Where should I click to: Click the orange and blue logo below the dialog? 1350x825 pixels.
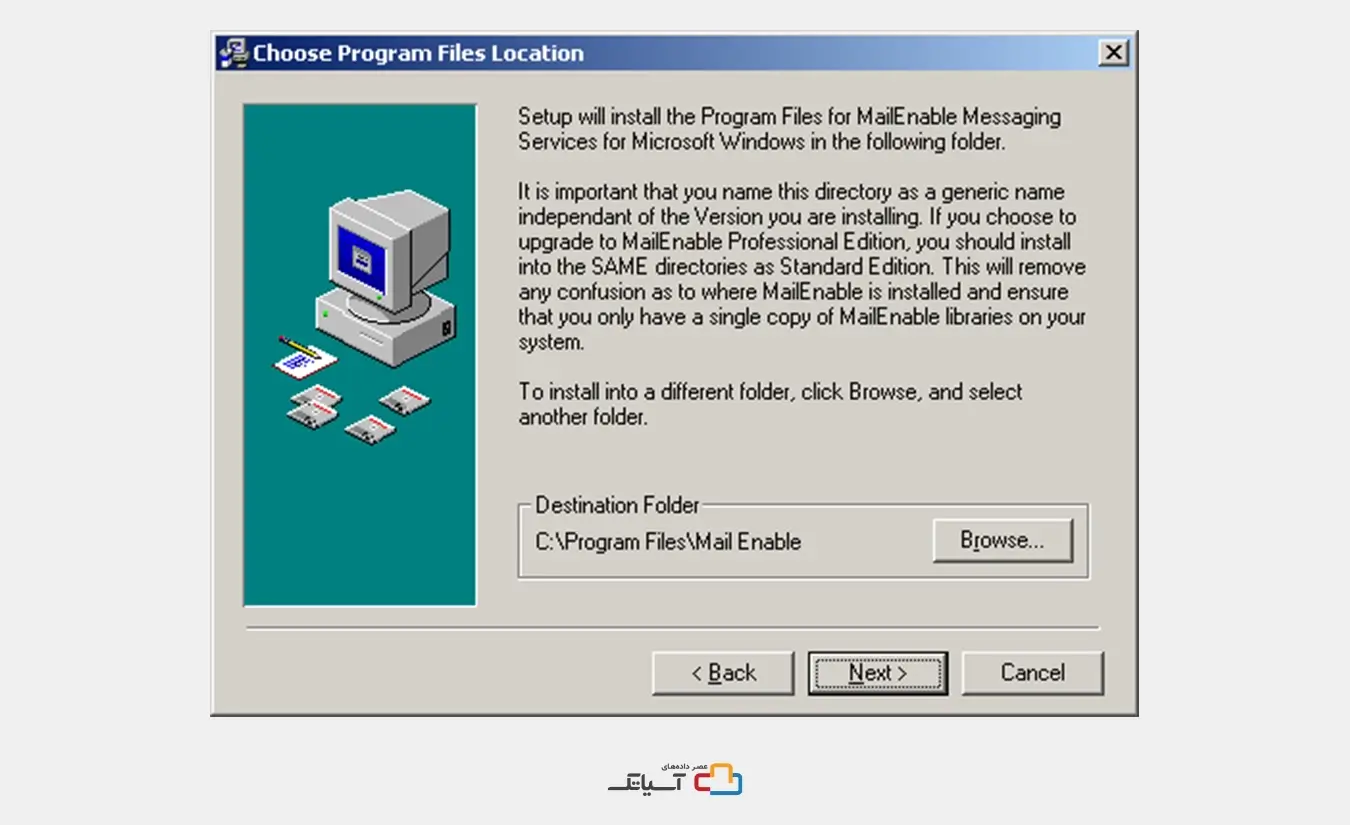point(718,779)
